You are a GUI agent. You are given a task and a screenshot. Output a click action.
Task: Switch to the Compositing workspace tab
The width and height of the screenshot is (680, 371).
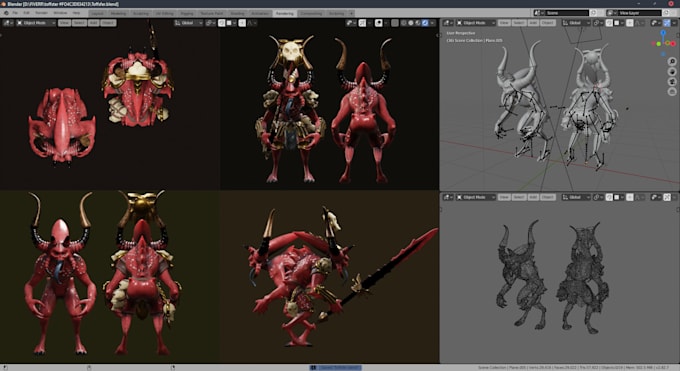tap(311, 13)
